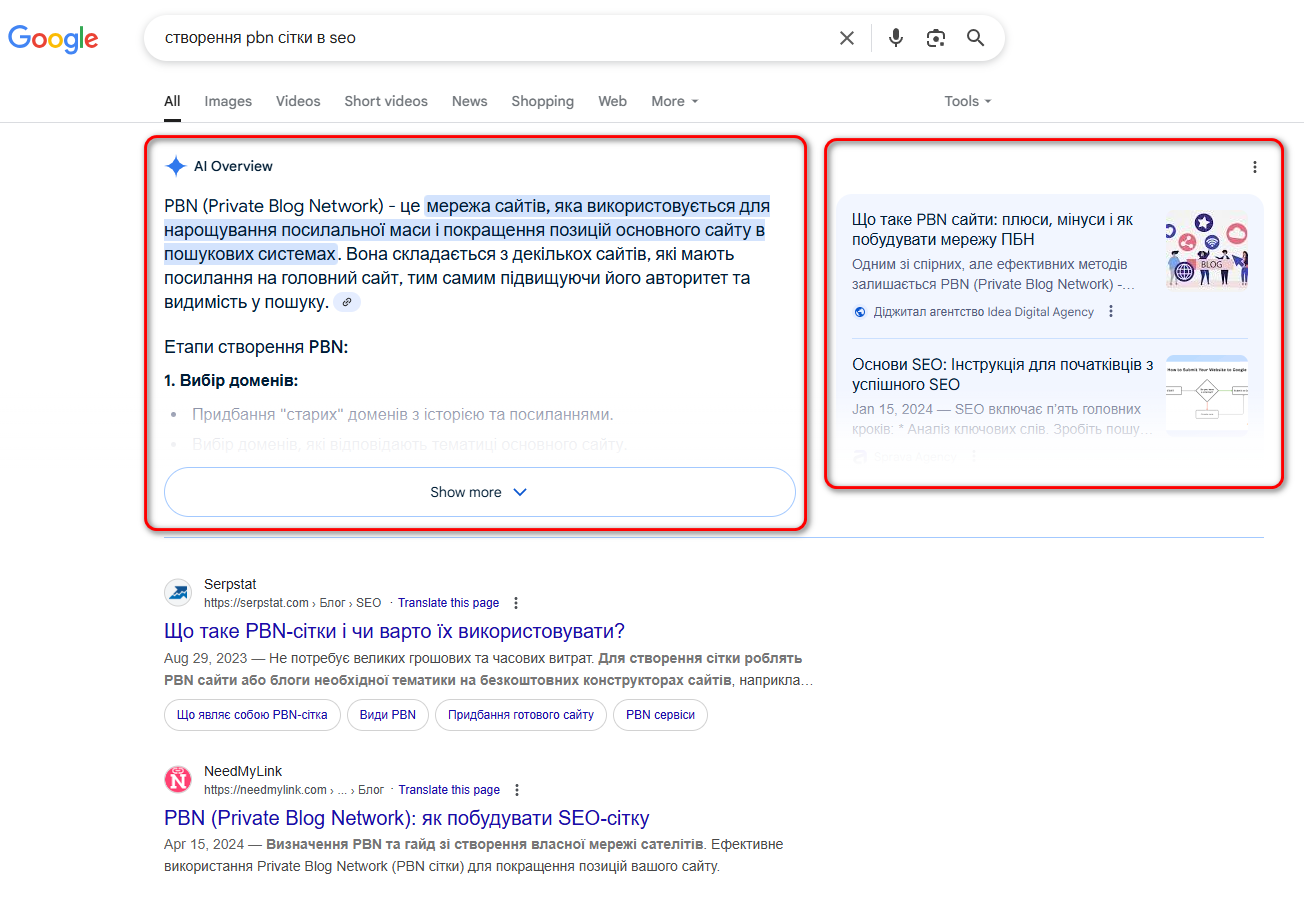Image resolution: width=1304 pixels, height=903 pixels.
Task: Switch to the Web tab
Action: pyautogui.click(x=612, y=101)
